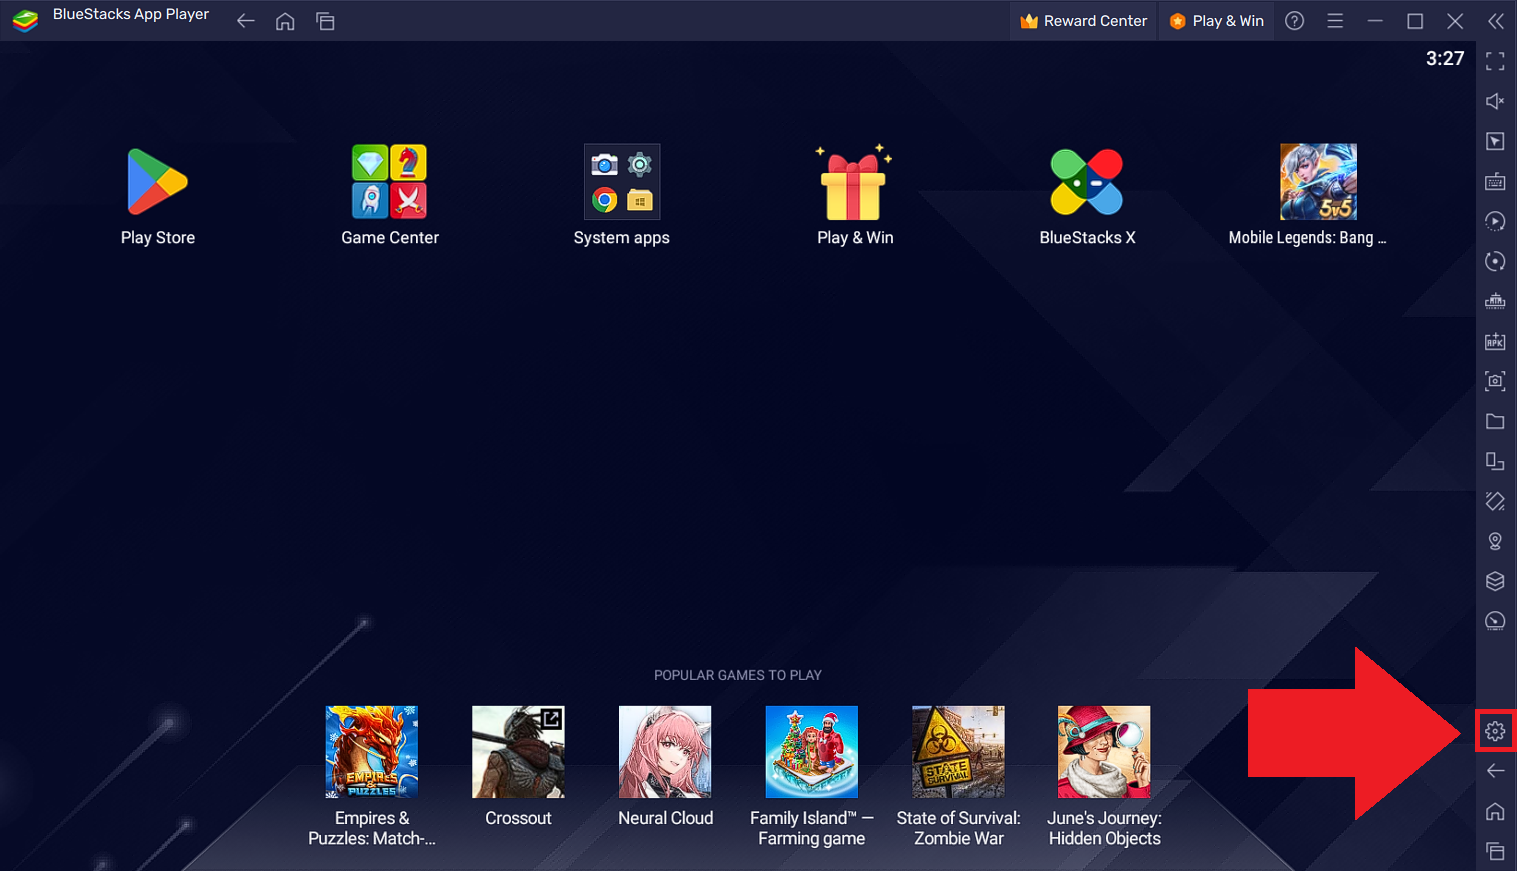Click the POPULAR GAMES TO PLAY heading
1517x871 pixels.
tap(738, 675)
